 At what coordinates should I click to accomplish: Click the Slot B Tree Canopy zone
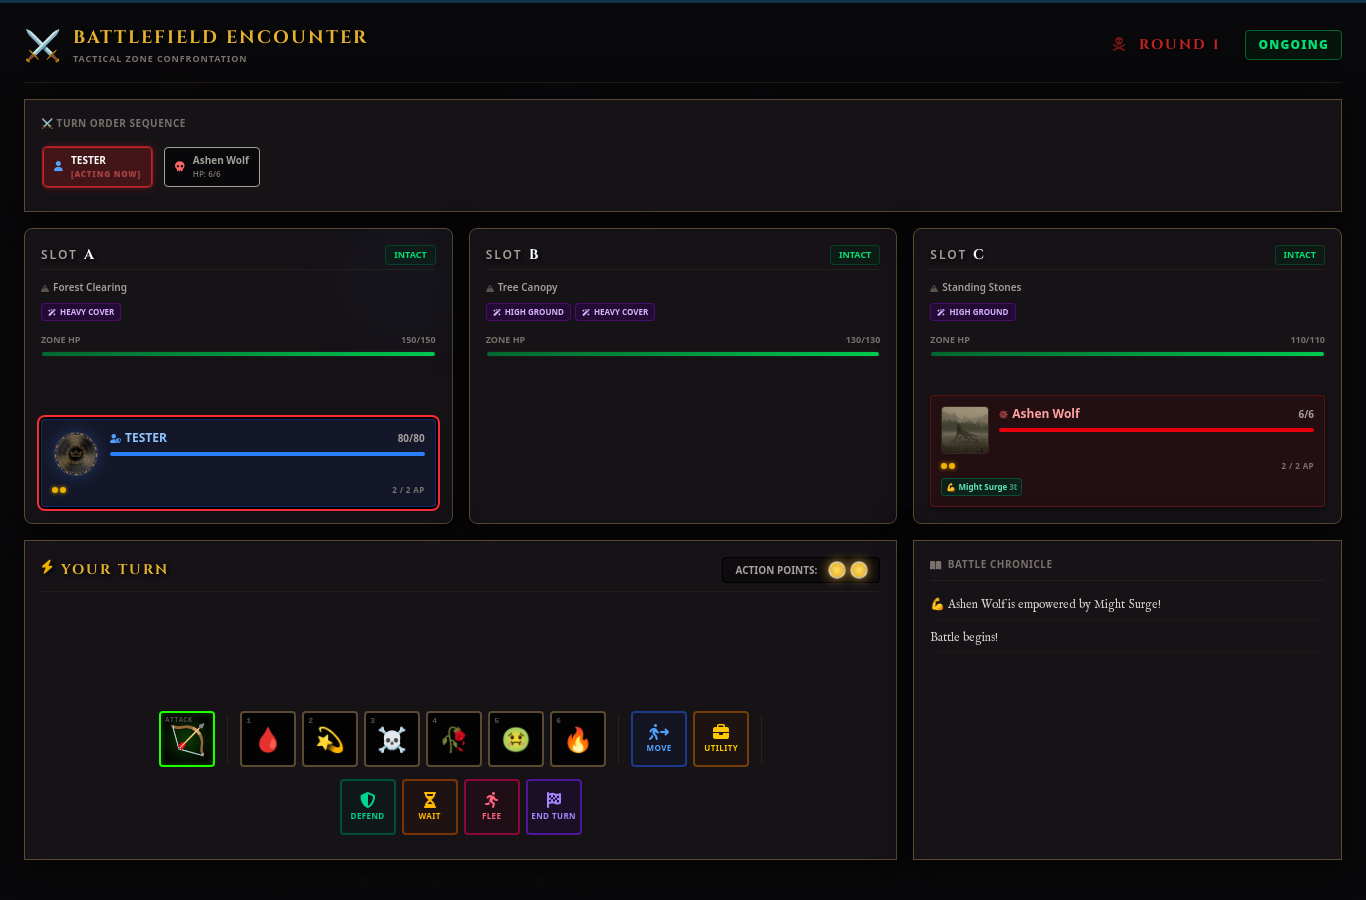click(683, 376)
